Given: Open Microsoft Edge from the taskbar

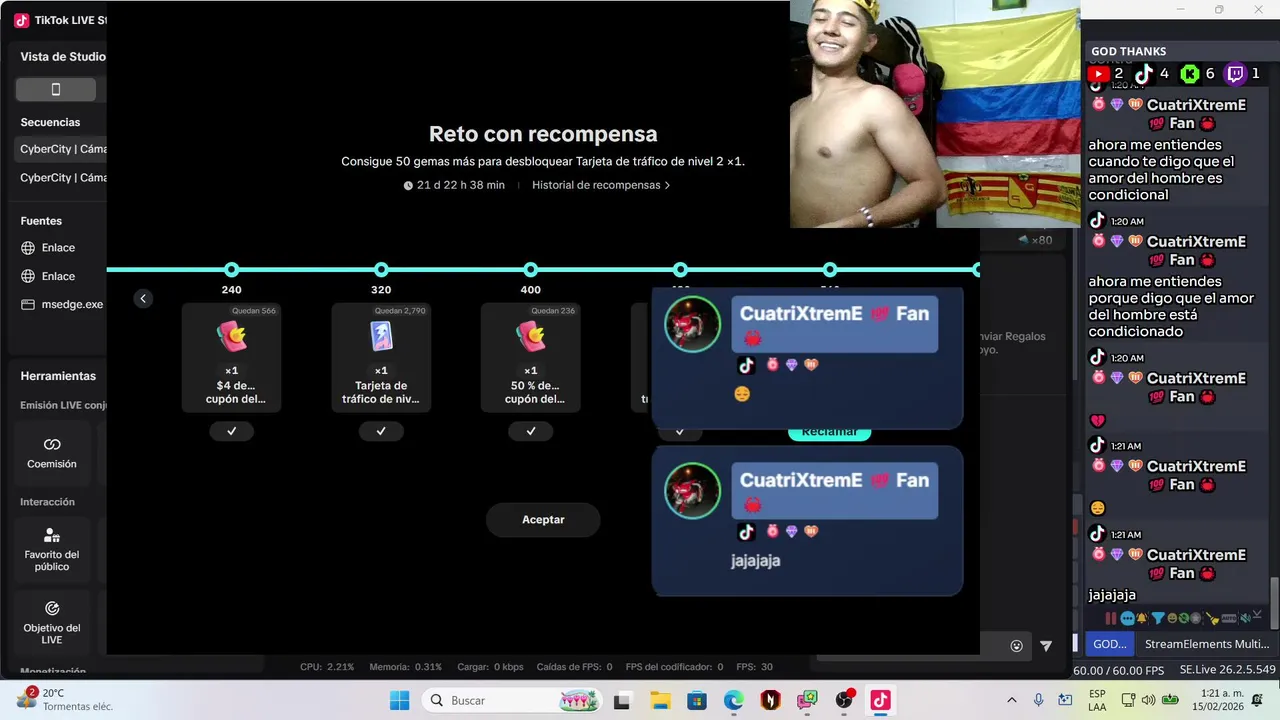Looking at the screenshot, I should click(734, 700).
